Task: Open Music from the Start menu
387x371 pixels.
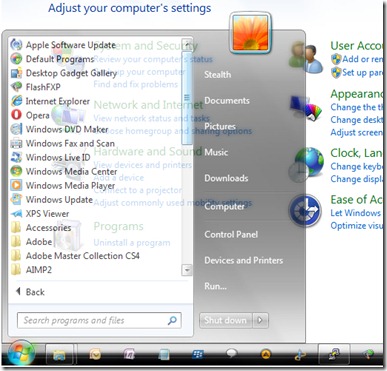Action: (x=216, y=152)
